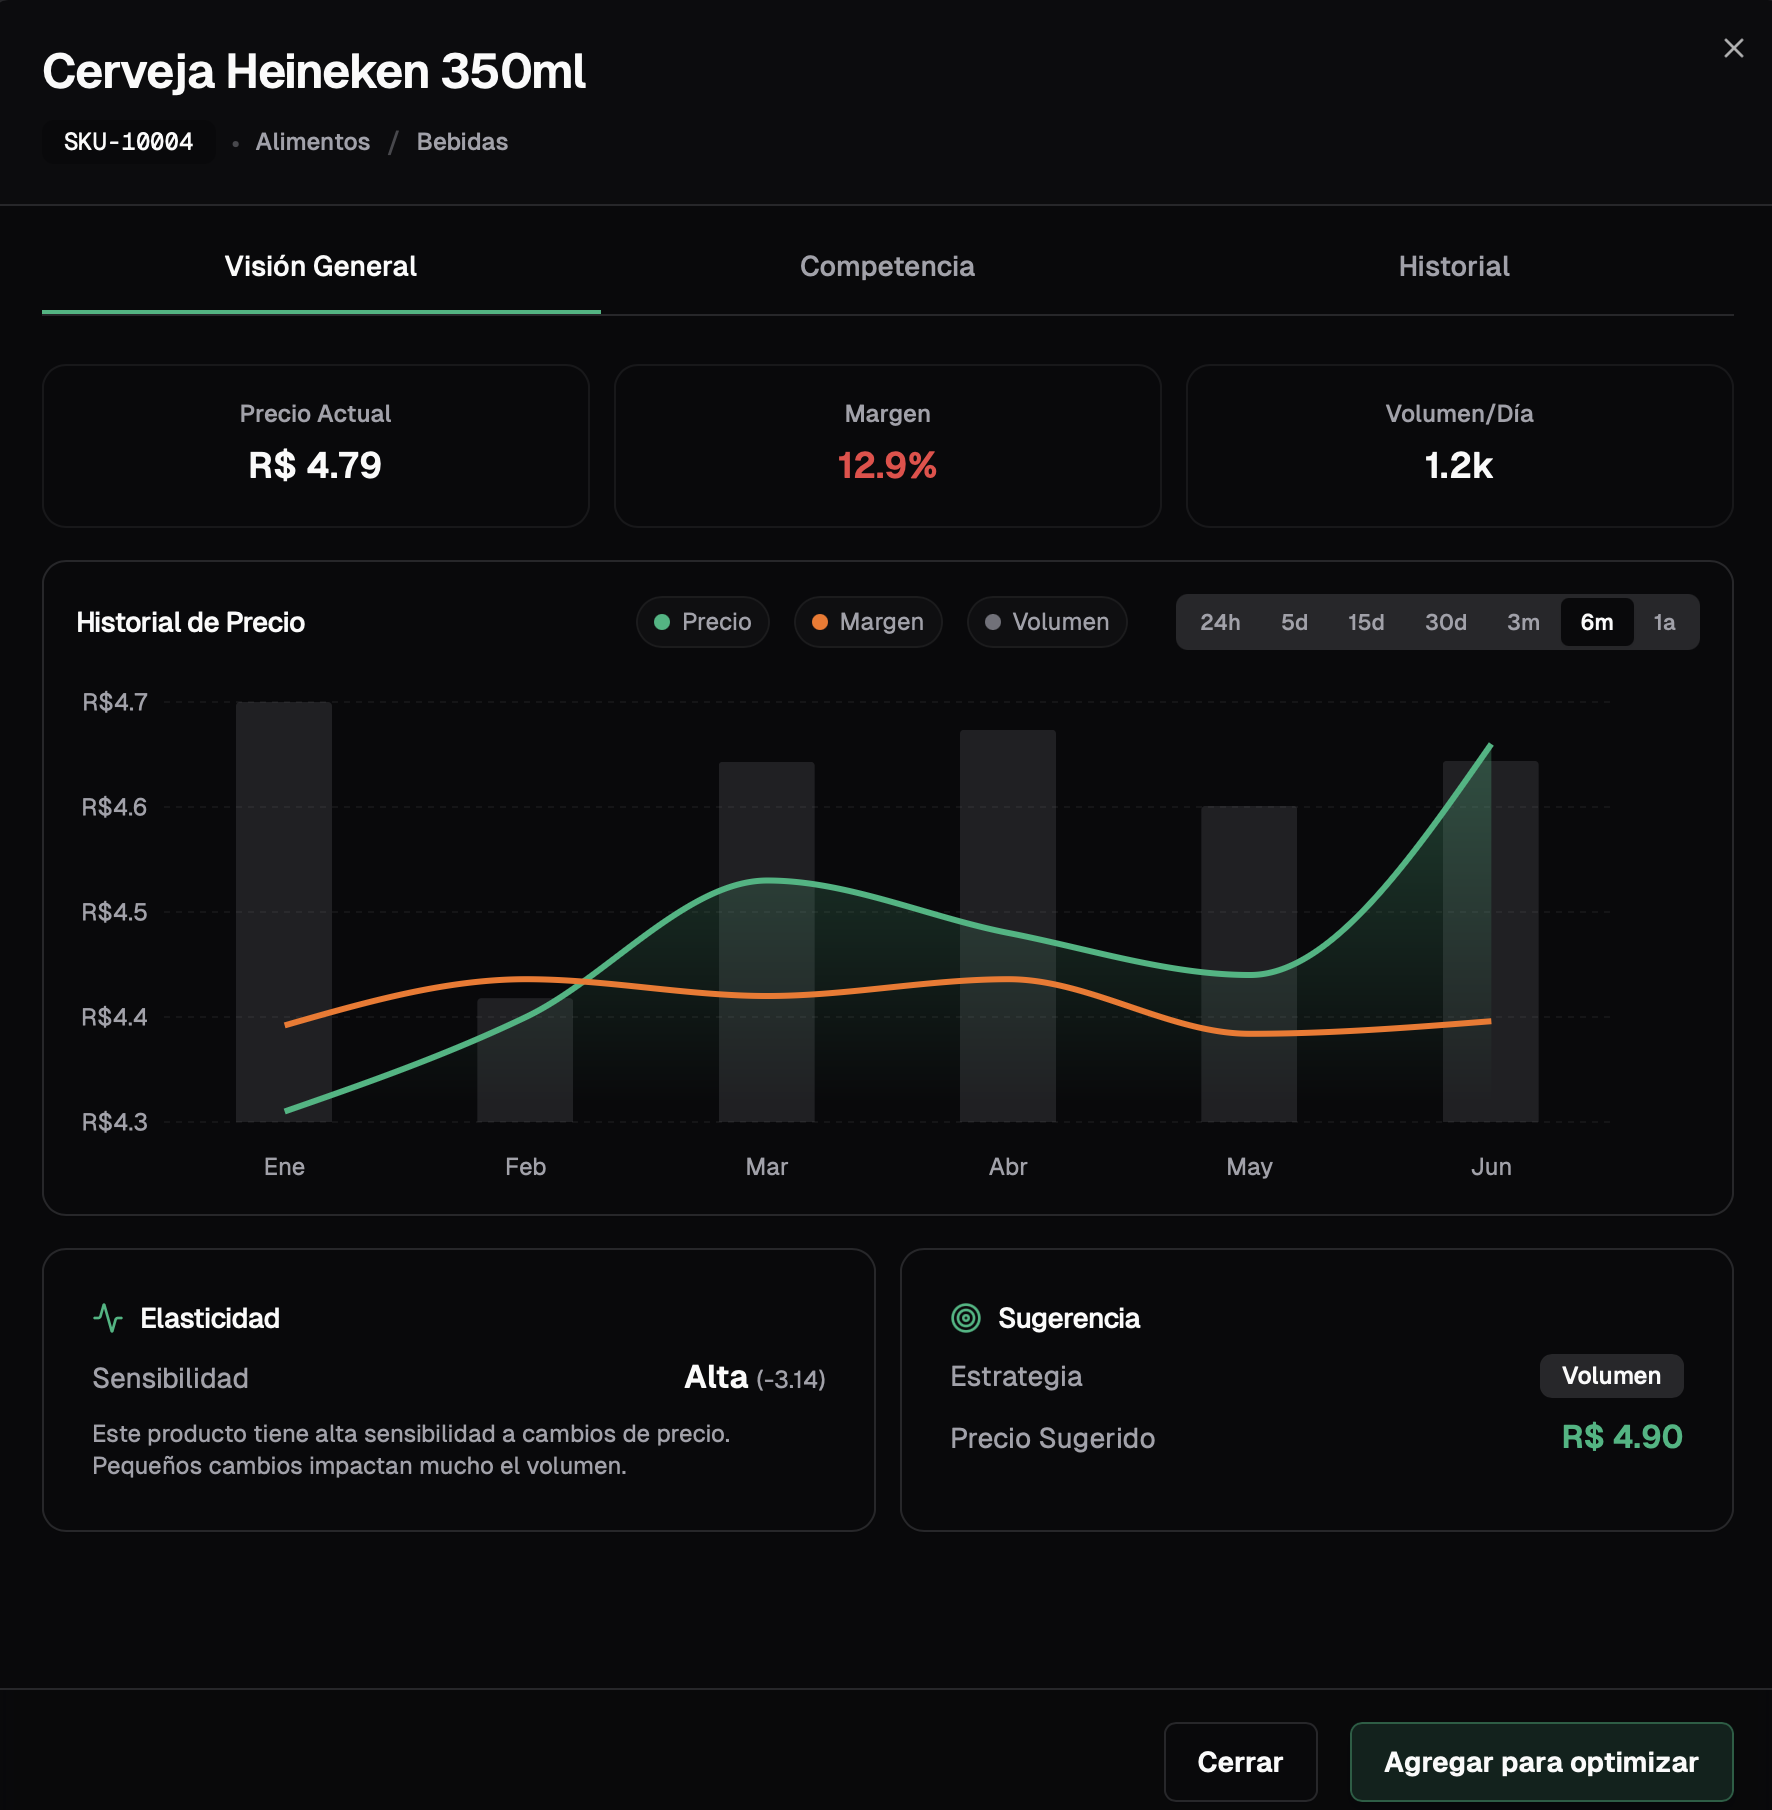Viewport: 1772px width, 1810px height.
Task: Toggle the Volumen series in chart
Action: (1046, 622)
